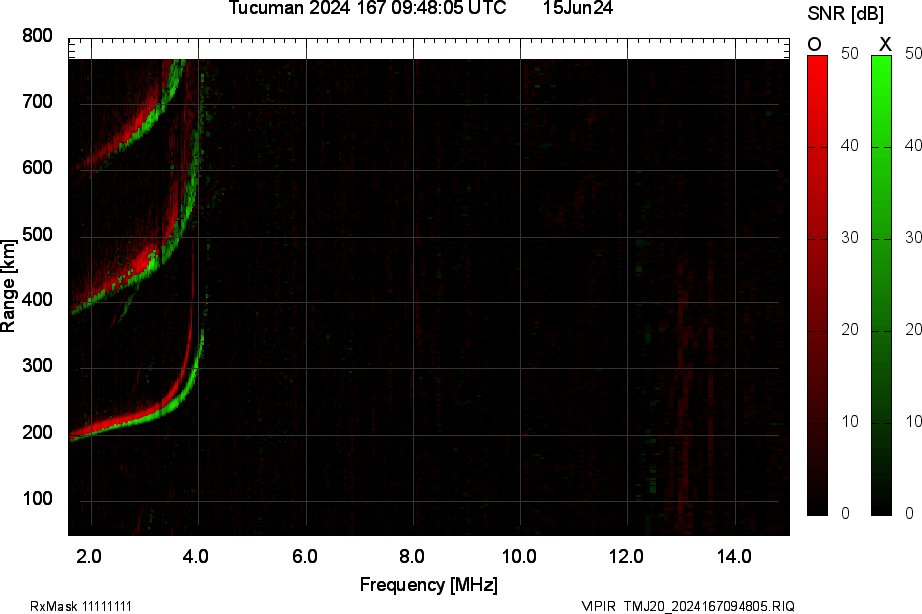
Task: Click the 800 km range tick label
Action: pyautogui.click(x=37, y=37)
